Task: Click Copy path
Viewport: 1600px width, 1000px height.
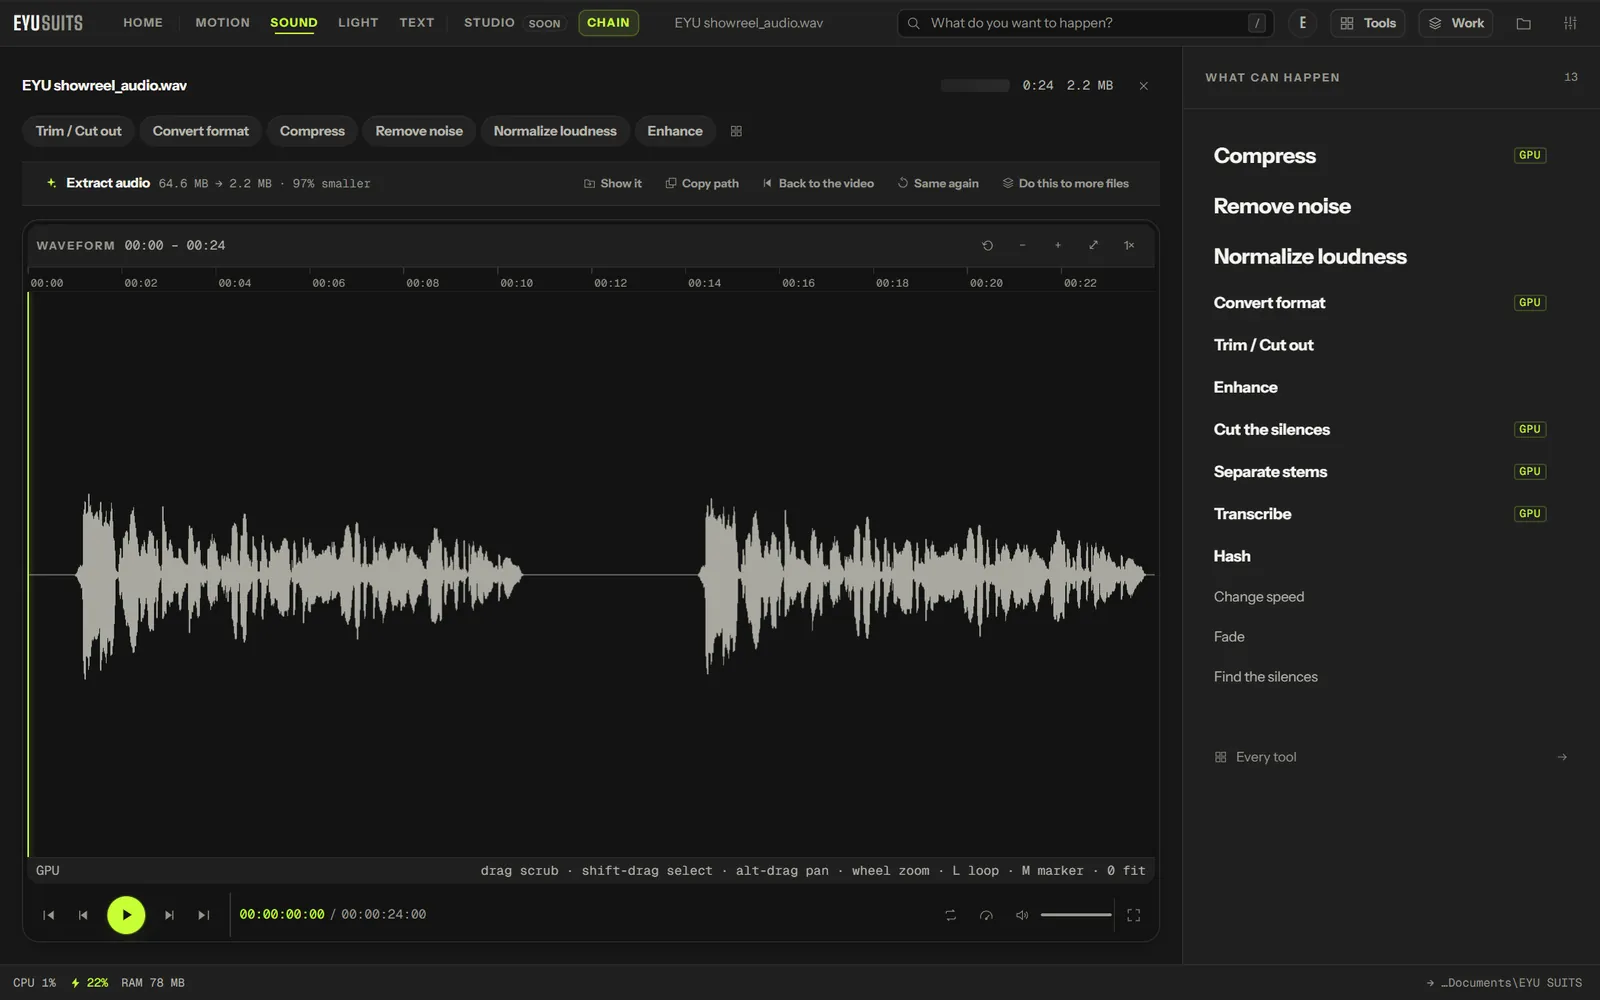Action: pos(702,184)
